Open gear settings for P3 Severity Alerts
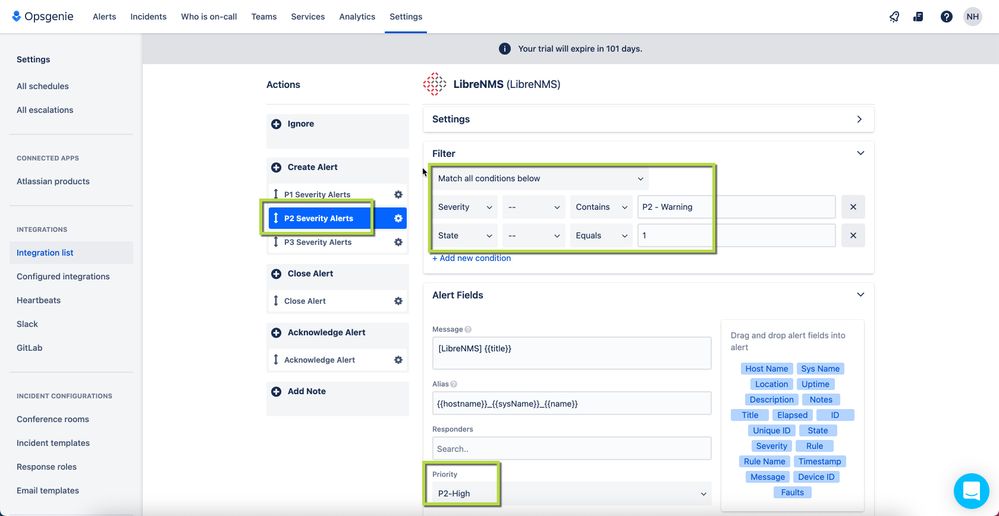Image resolution: width=999 pixels, height=516 pixels. pyautogui.click(x=398, y=242)
